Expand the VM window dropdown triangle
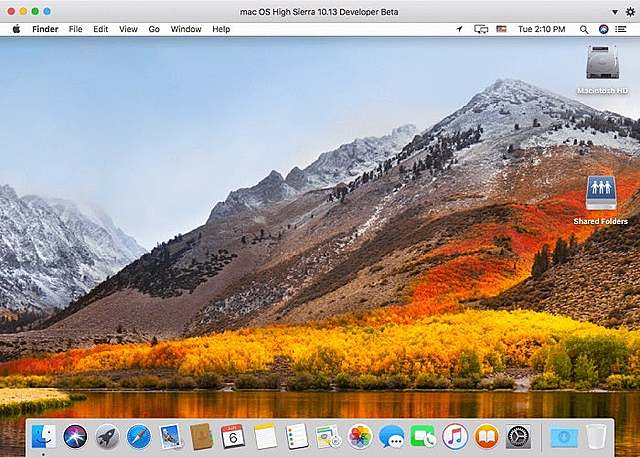Image resolution: width=640 pixels, height=457 pixels. pyautogui.click(x=615, y=12)
